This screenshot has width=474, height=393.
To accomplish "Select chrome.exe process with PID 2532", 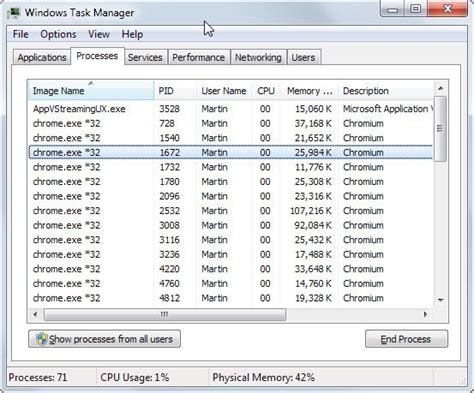I will click(231, 211).
